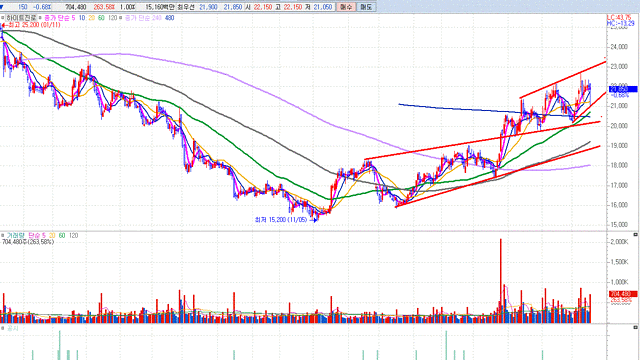Screen dimensions: 640x360
Task: Select the 120 volume average legend
Action: pyautogui.click(x=73, y=236)
